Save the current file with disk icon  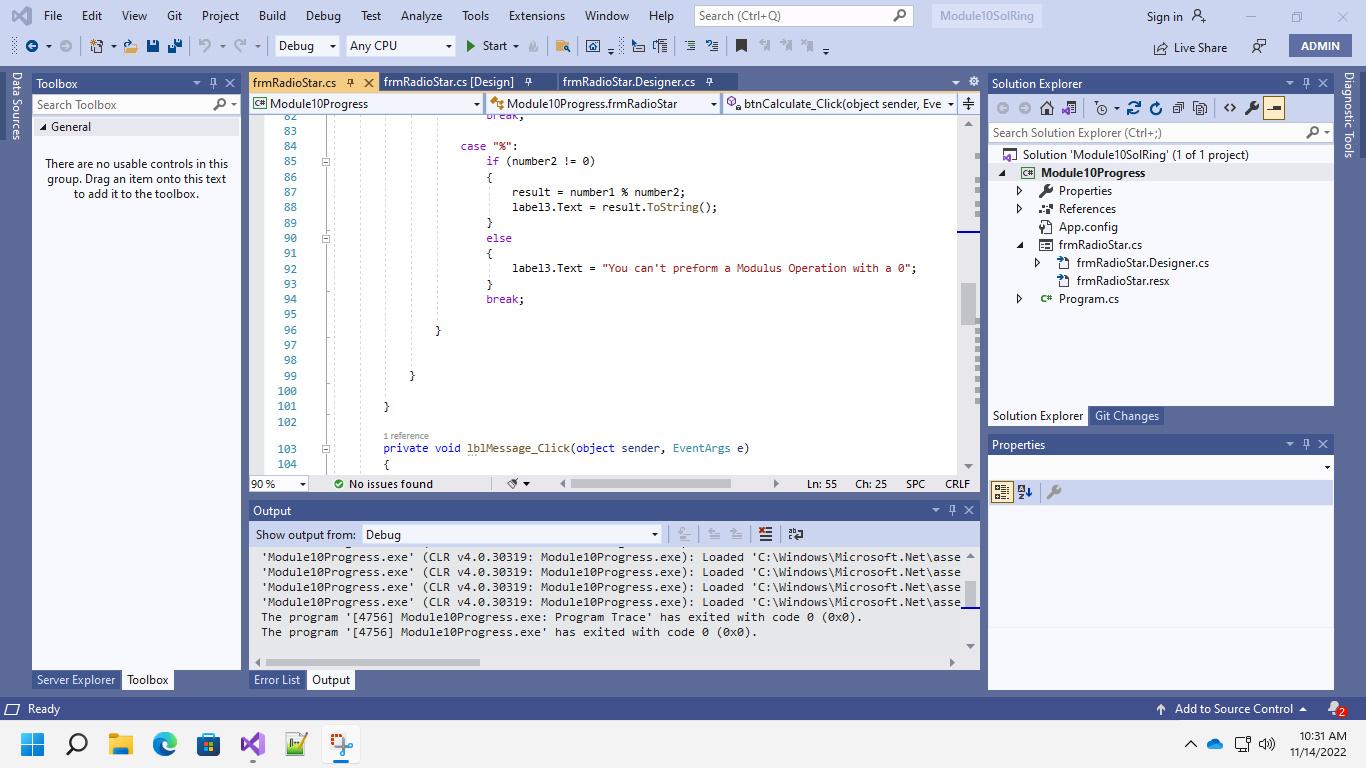pyautogui.click(x=153, y=46)
